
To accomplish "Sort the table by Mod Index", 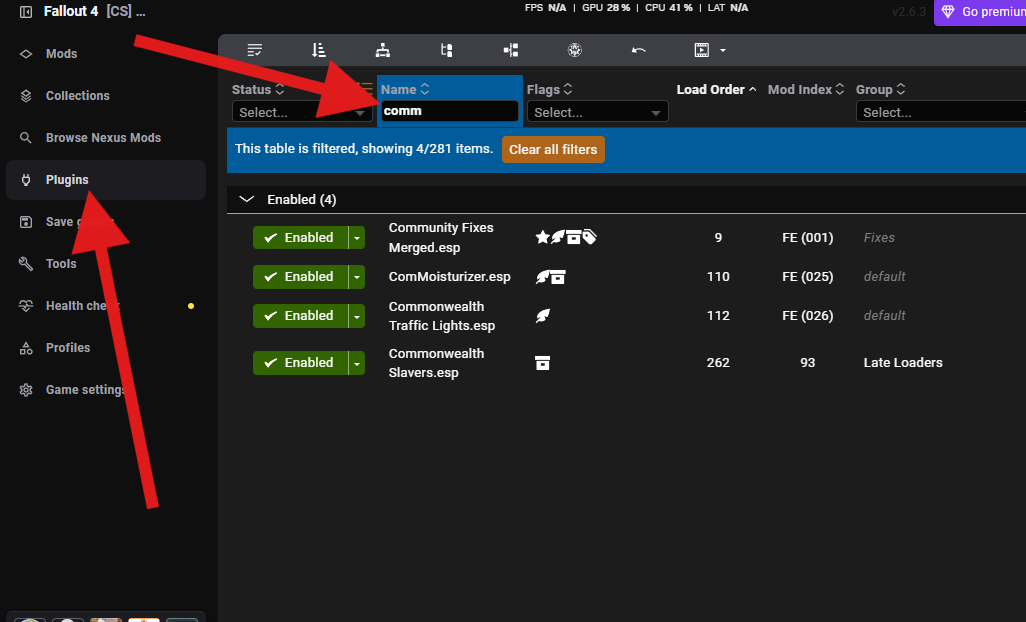I will (805, 90).
